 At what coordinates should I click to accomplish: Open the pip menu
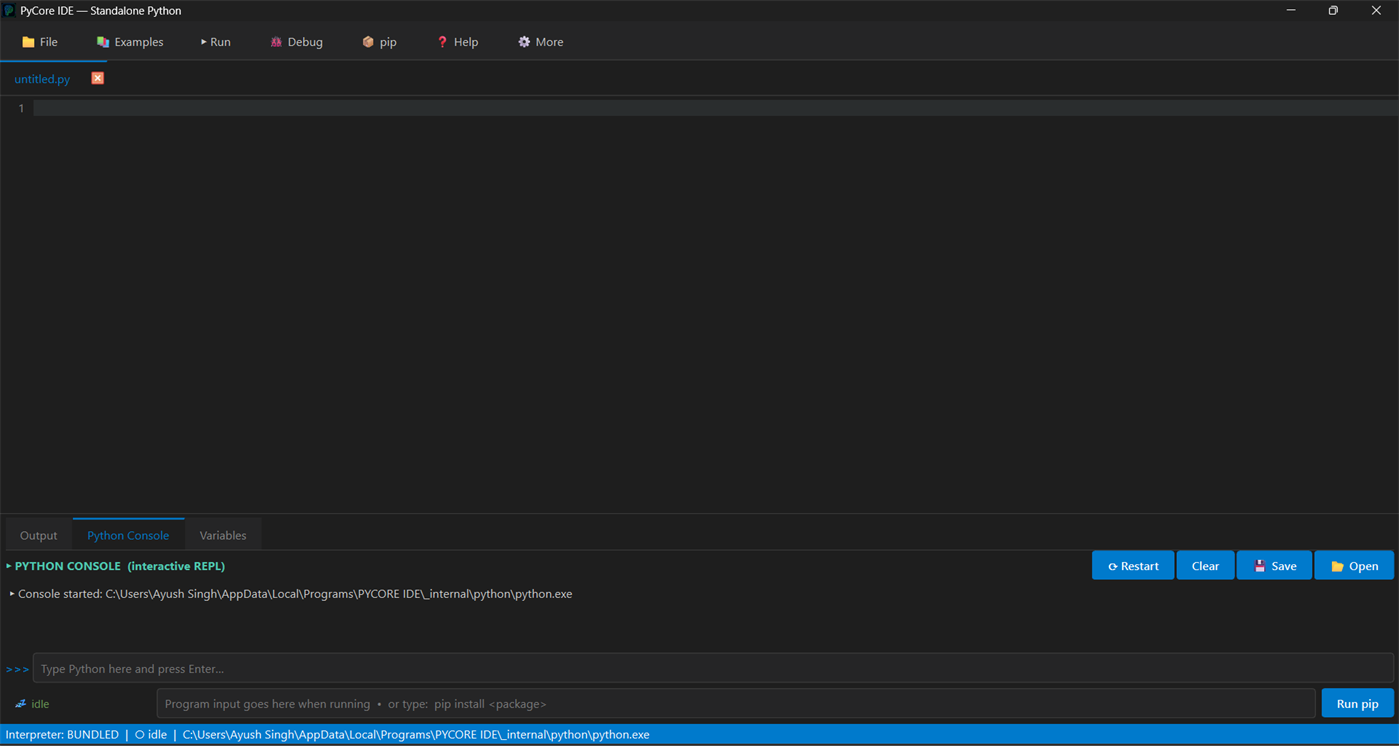pos(380,42)
